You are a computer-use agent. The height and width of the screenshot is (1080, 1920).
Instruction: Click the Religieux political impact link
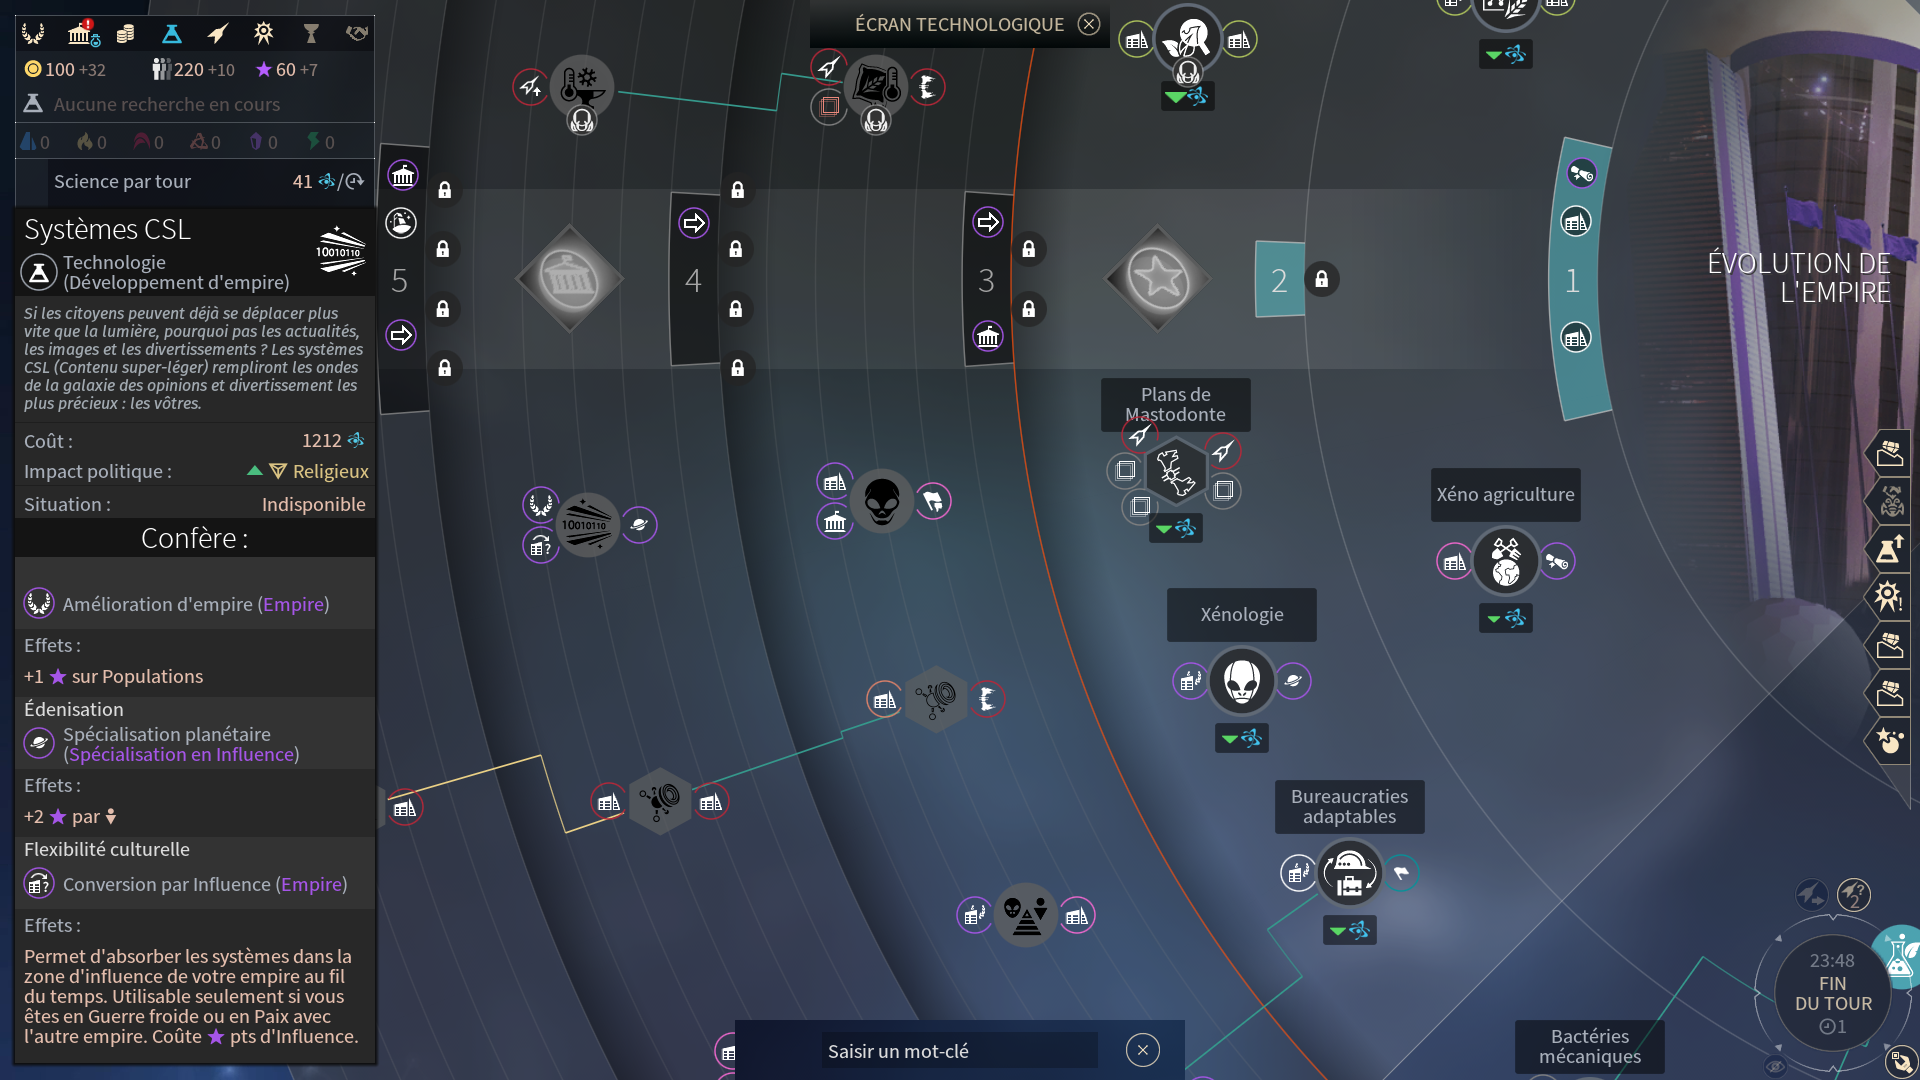pyautogui.click(x=330, y=471)
